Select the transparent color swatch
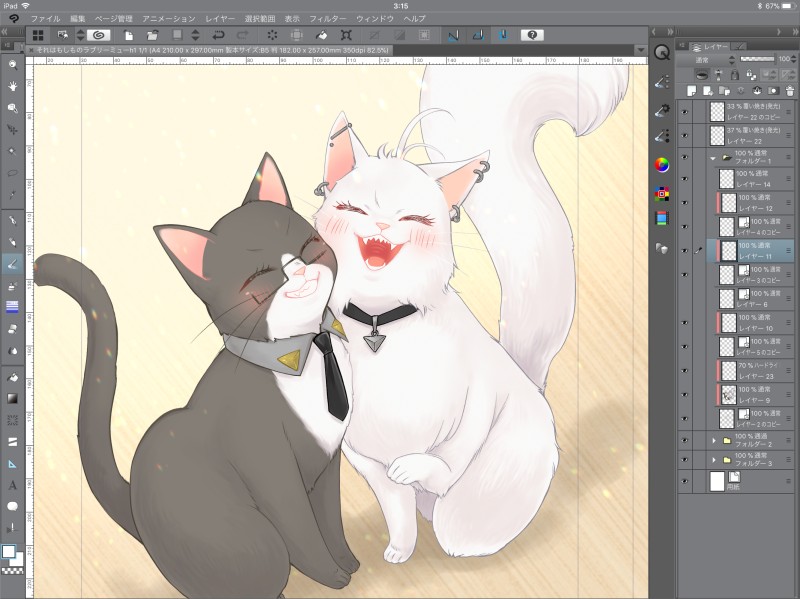The width and height of the screenshot is (800, 599). (x=12, y=571)
